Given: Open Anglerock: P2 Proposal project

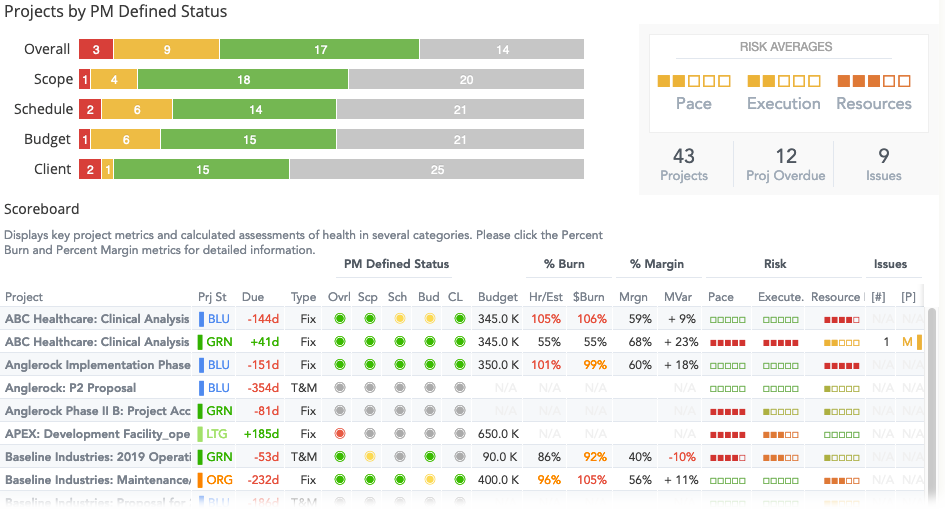Looking at the screenshot, I should [x=71, y=388].
